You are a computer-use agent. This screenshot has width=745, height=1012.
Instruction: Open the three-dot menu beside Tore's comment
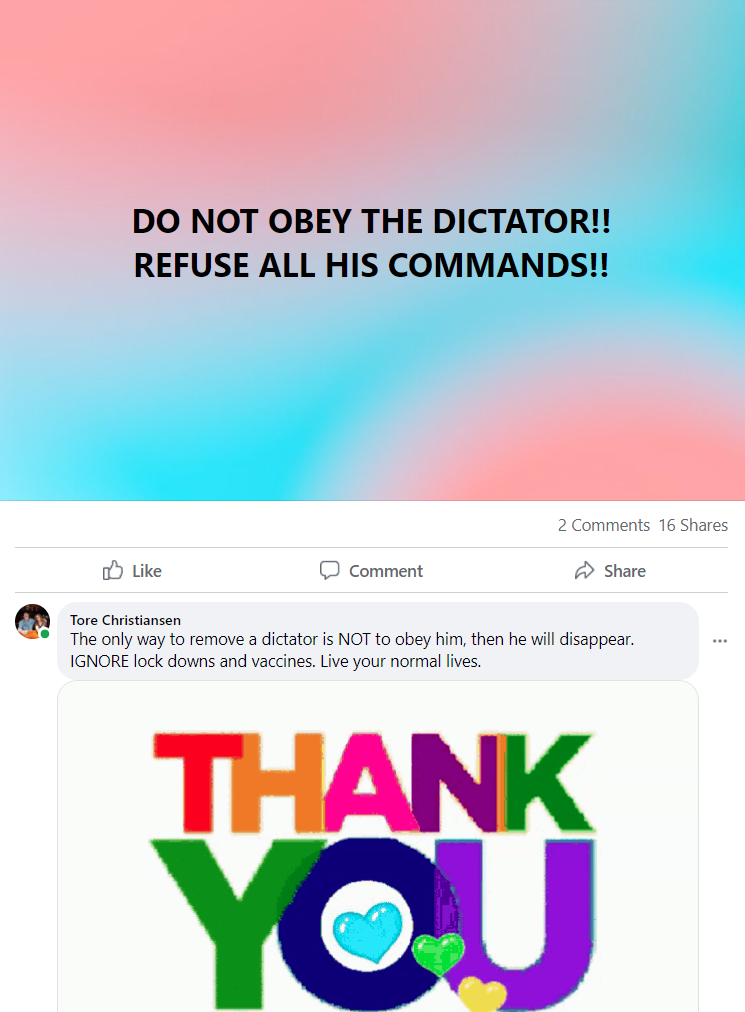click(x=720, y=641)
